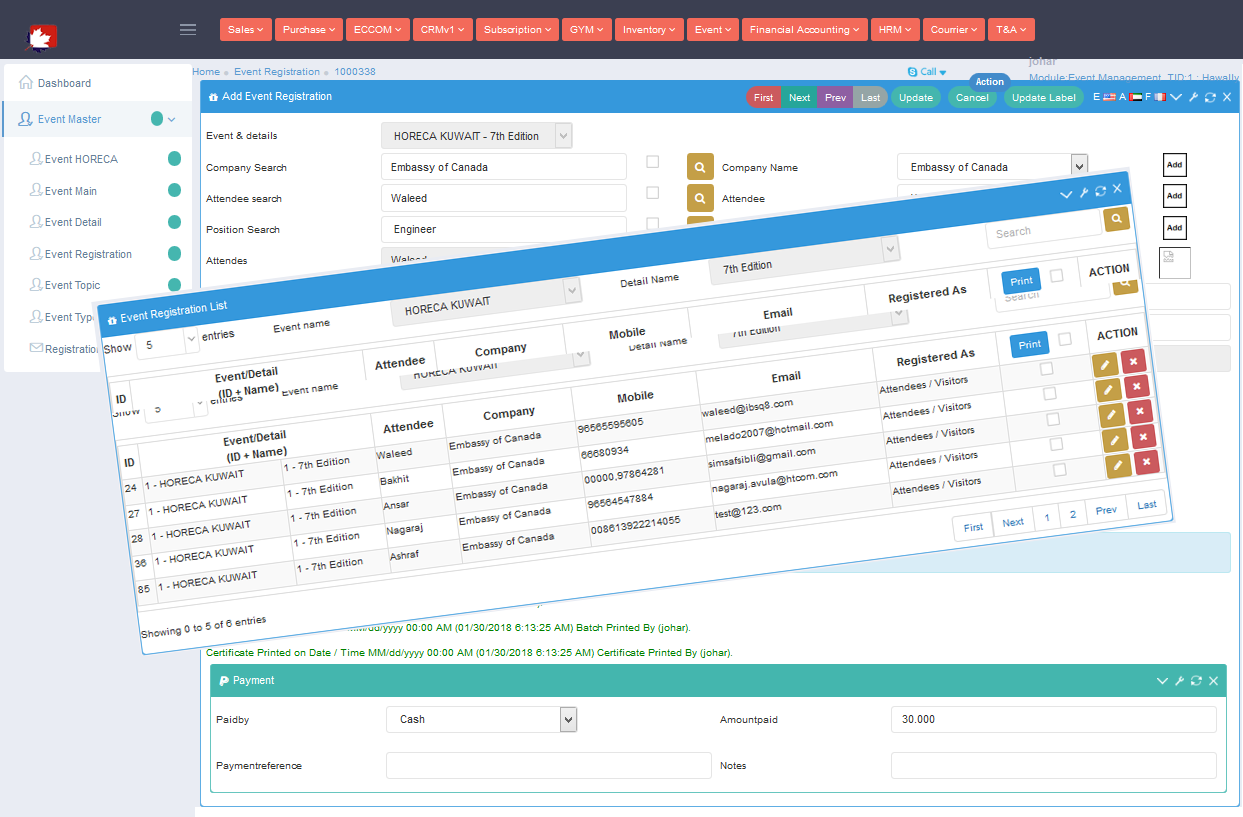This screenshot has width=1243, height=817.
Task: Open the Financial Accounting dropdown menu
Action: pos(805,30)
